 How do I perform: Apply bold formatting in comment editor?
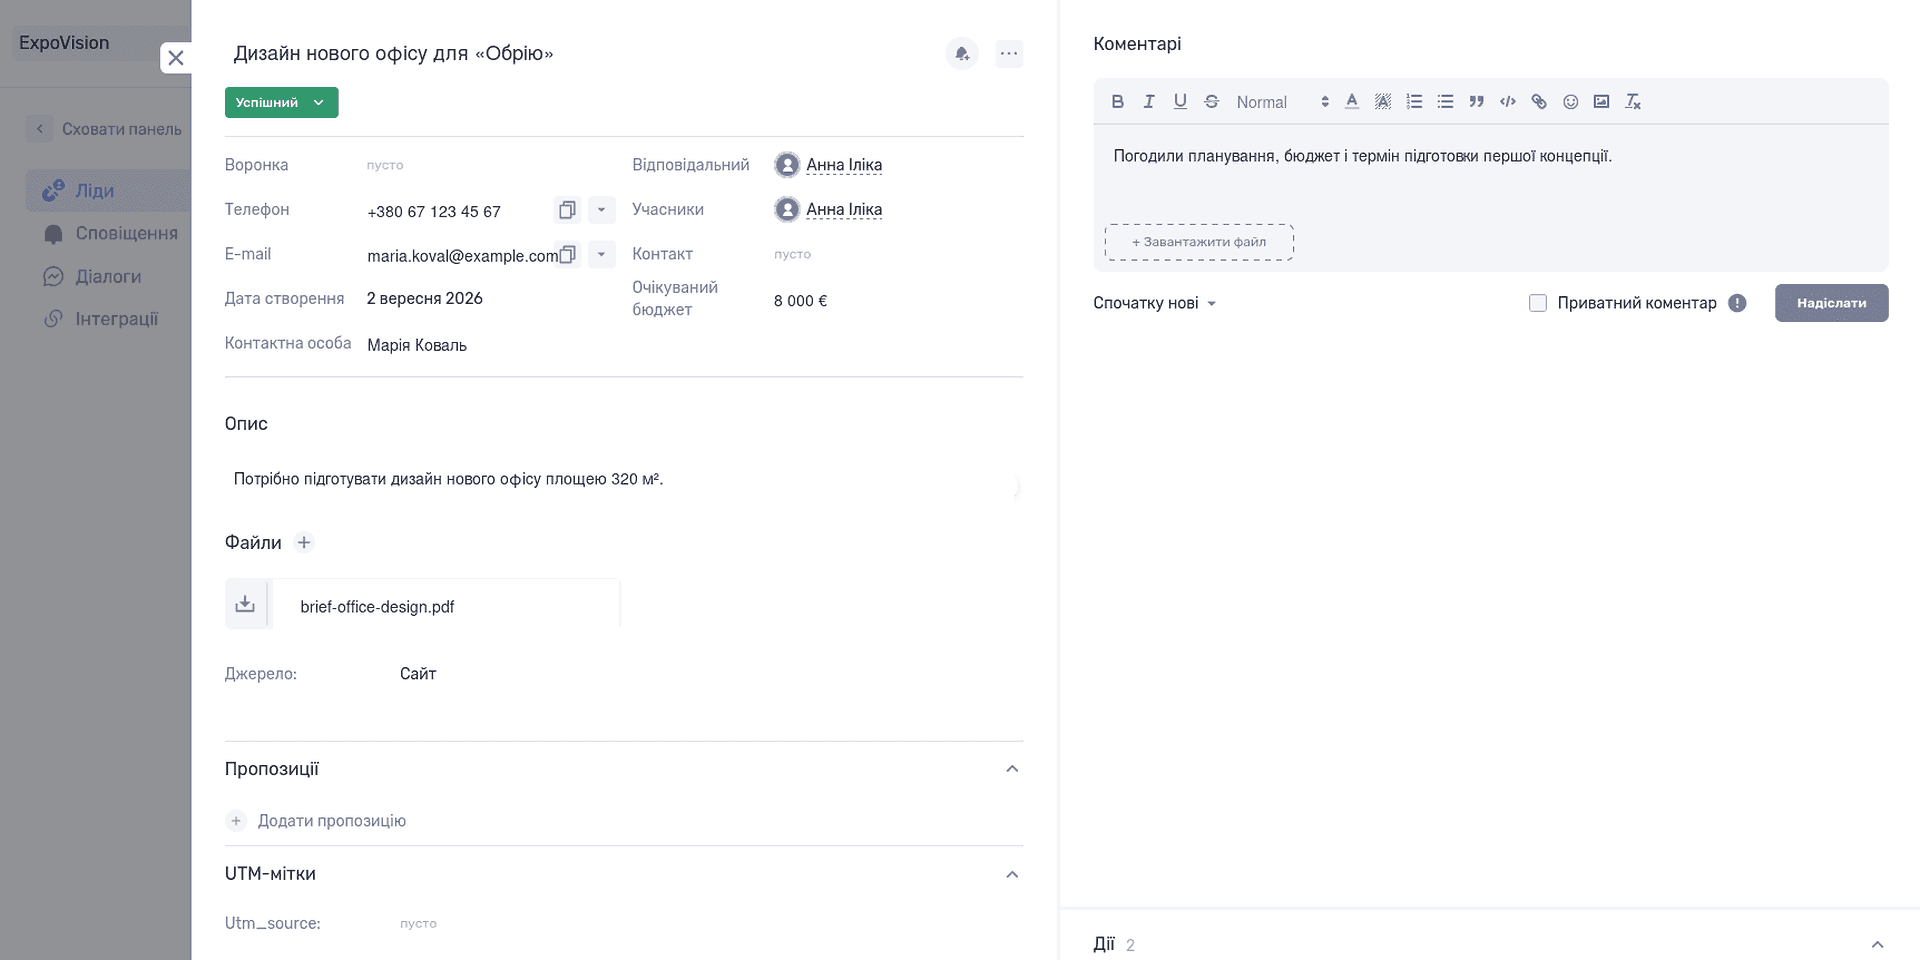click(1117, 101)
